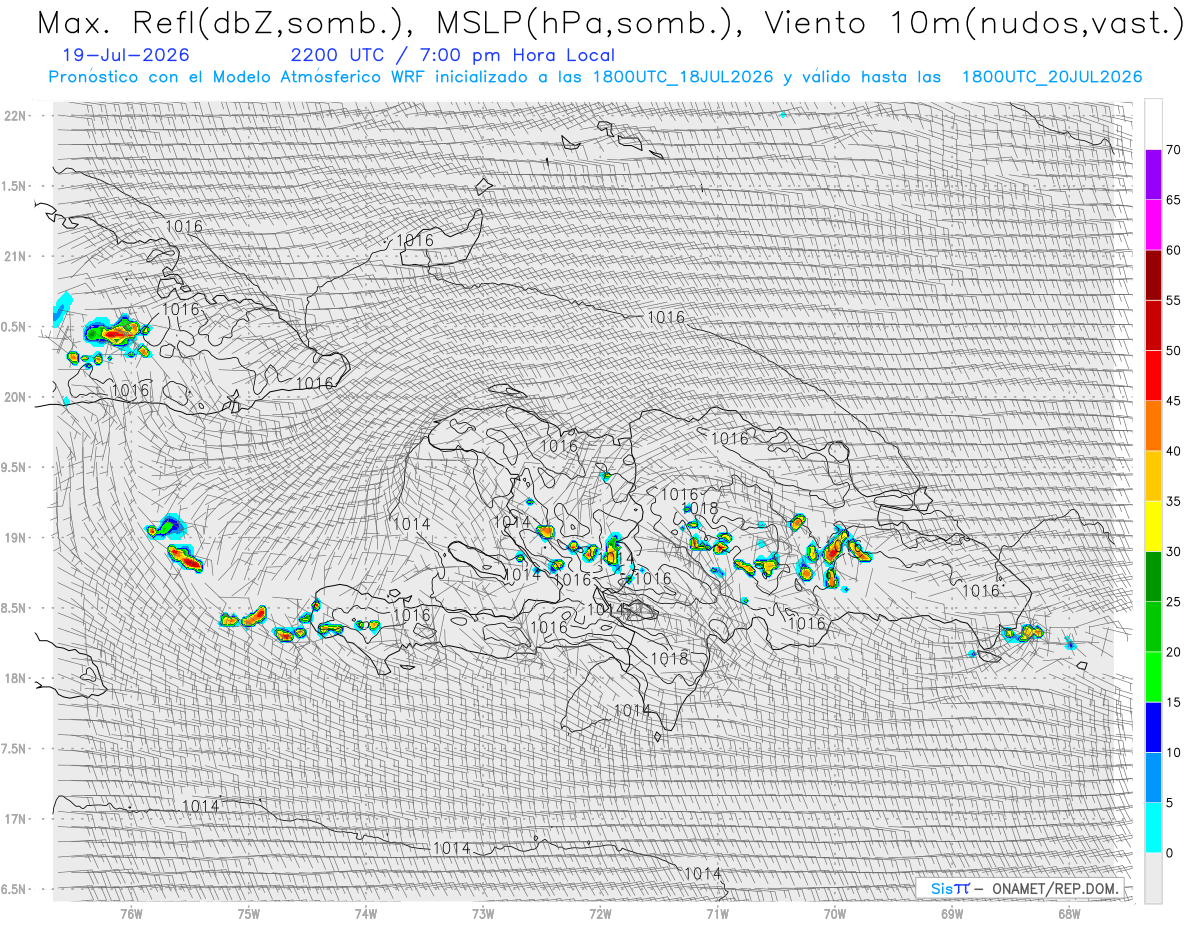Click the '75W' longitude axis label
The image size is (1200, 927).
[248, 914]
